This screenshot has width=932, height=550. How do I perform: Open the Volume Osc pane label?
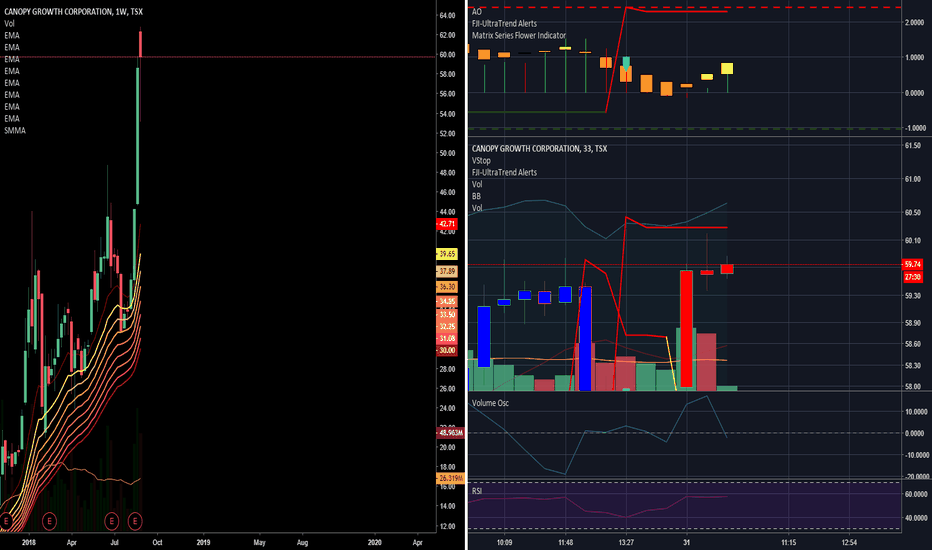coord(490,403)
